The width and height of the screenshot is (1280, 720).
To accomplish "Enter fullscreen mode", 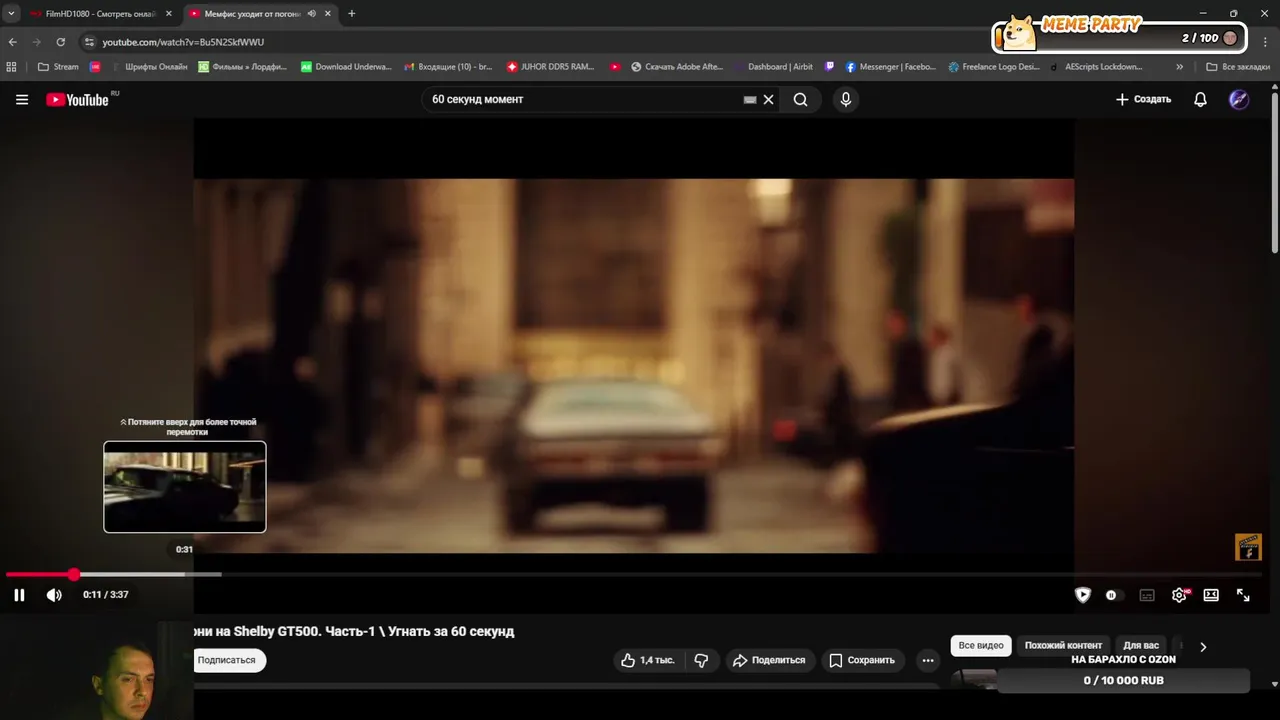I will 1243,595.
